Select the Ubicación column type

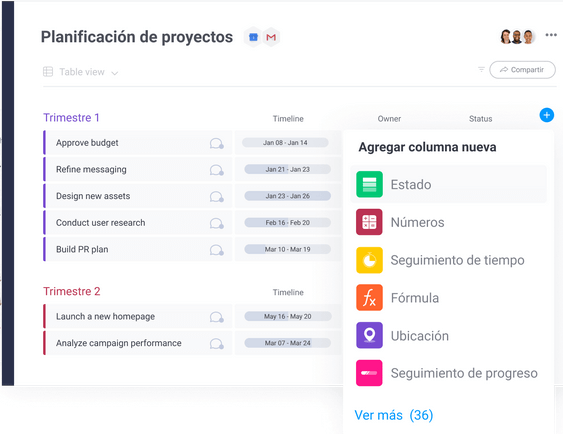pyautogui.click(x=448, y=335)
